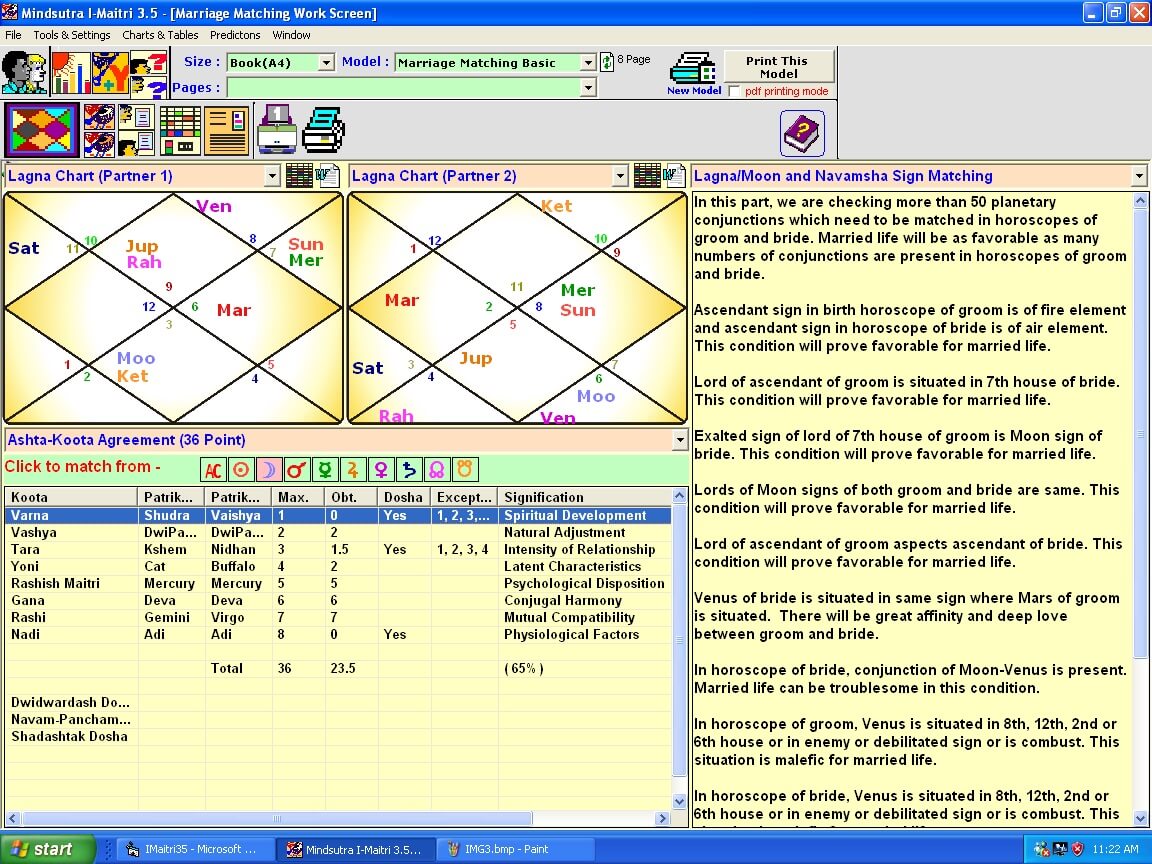Expand Ashta-Koota Agreement (36 Point) dropdown

pyautogui.click(x=680, y=440)
